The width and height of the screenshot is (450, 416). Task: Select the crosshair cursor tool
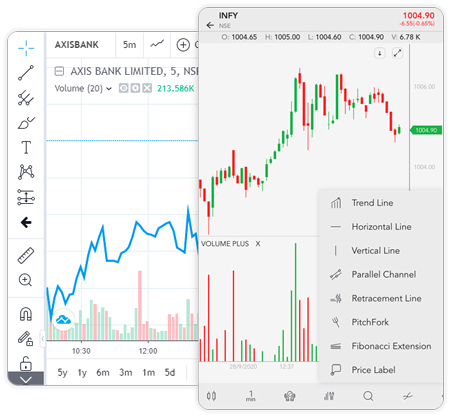tap(26, 48)
